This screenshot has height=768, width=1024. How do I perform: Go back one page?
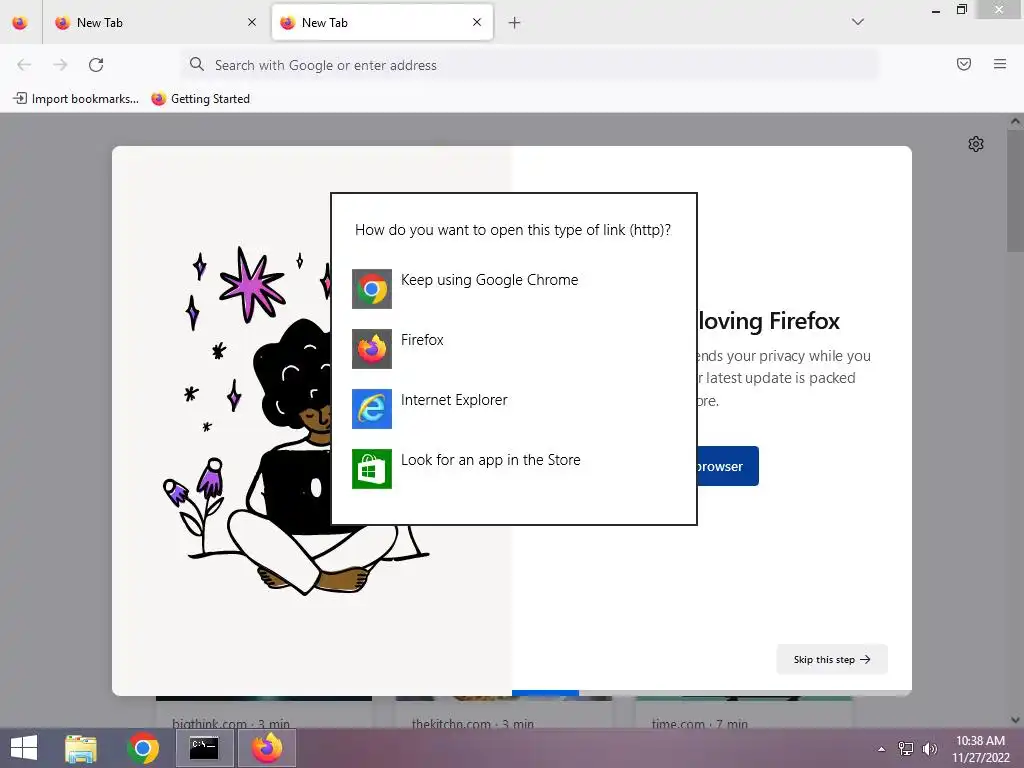click(24, 65)
